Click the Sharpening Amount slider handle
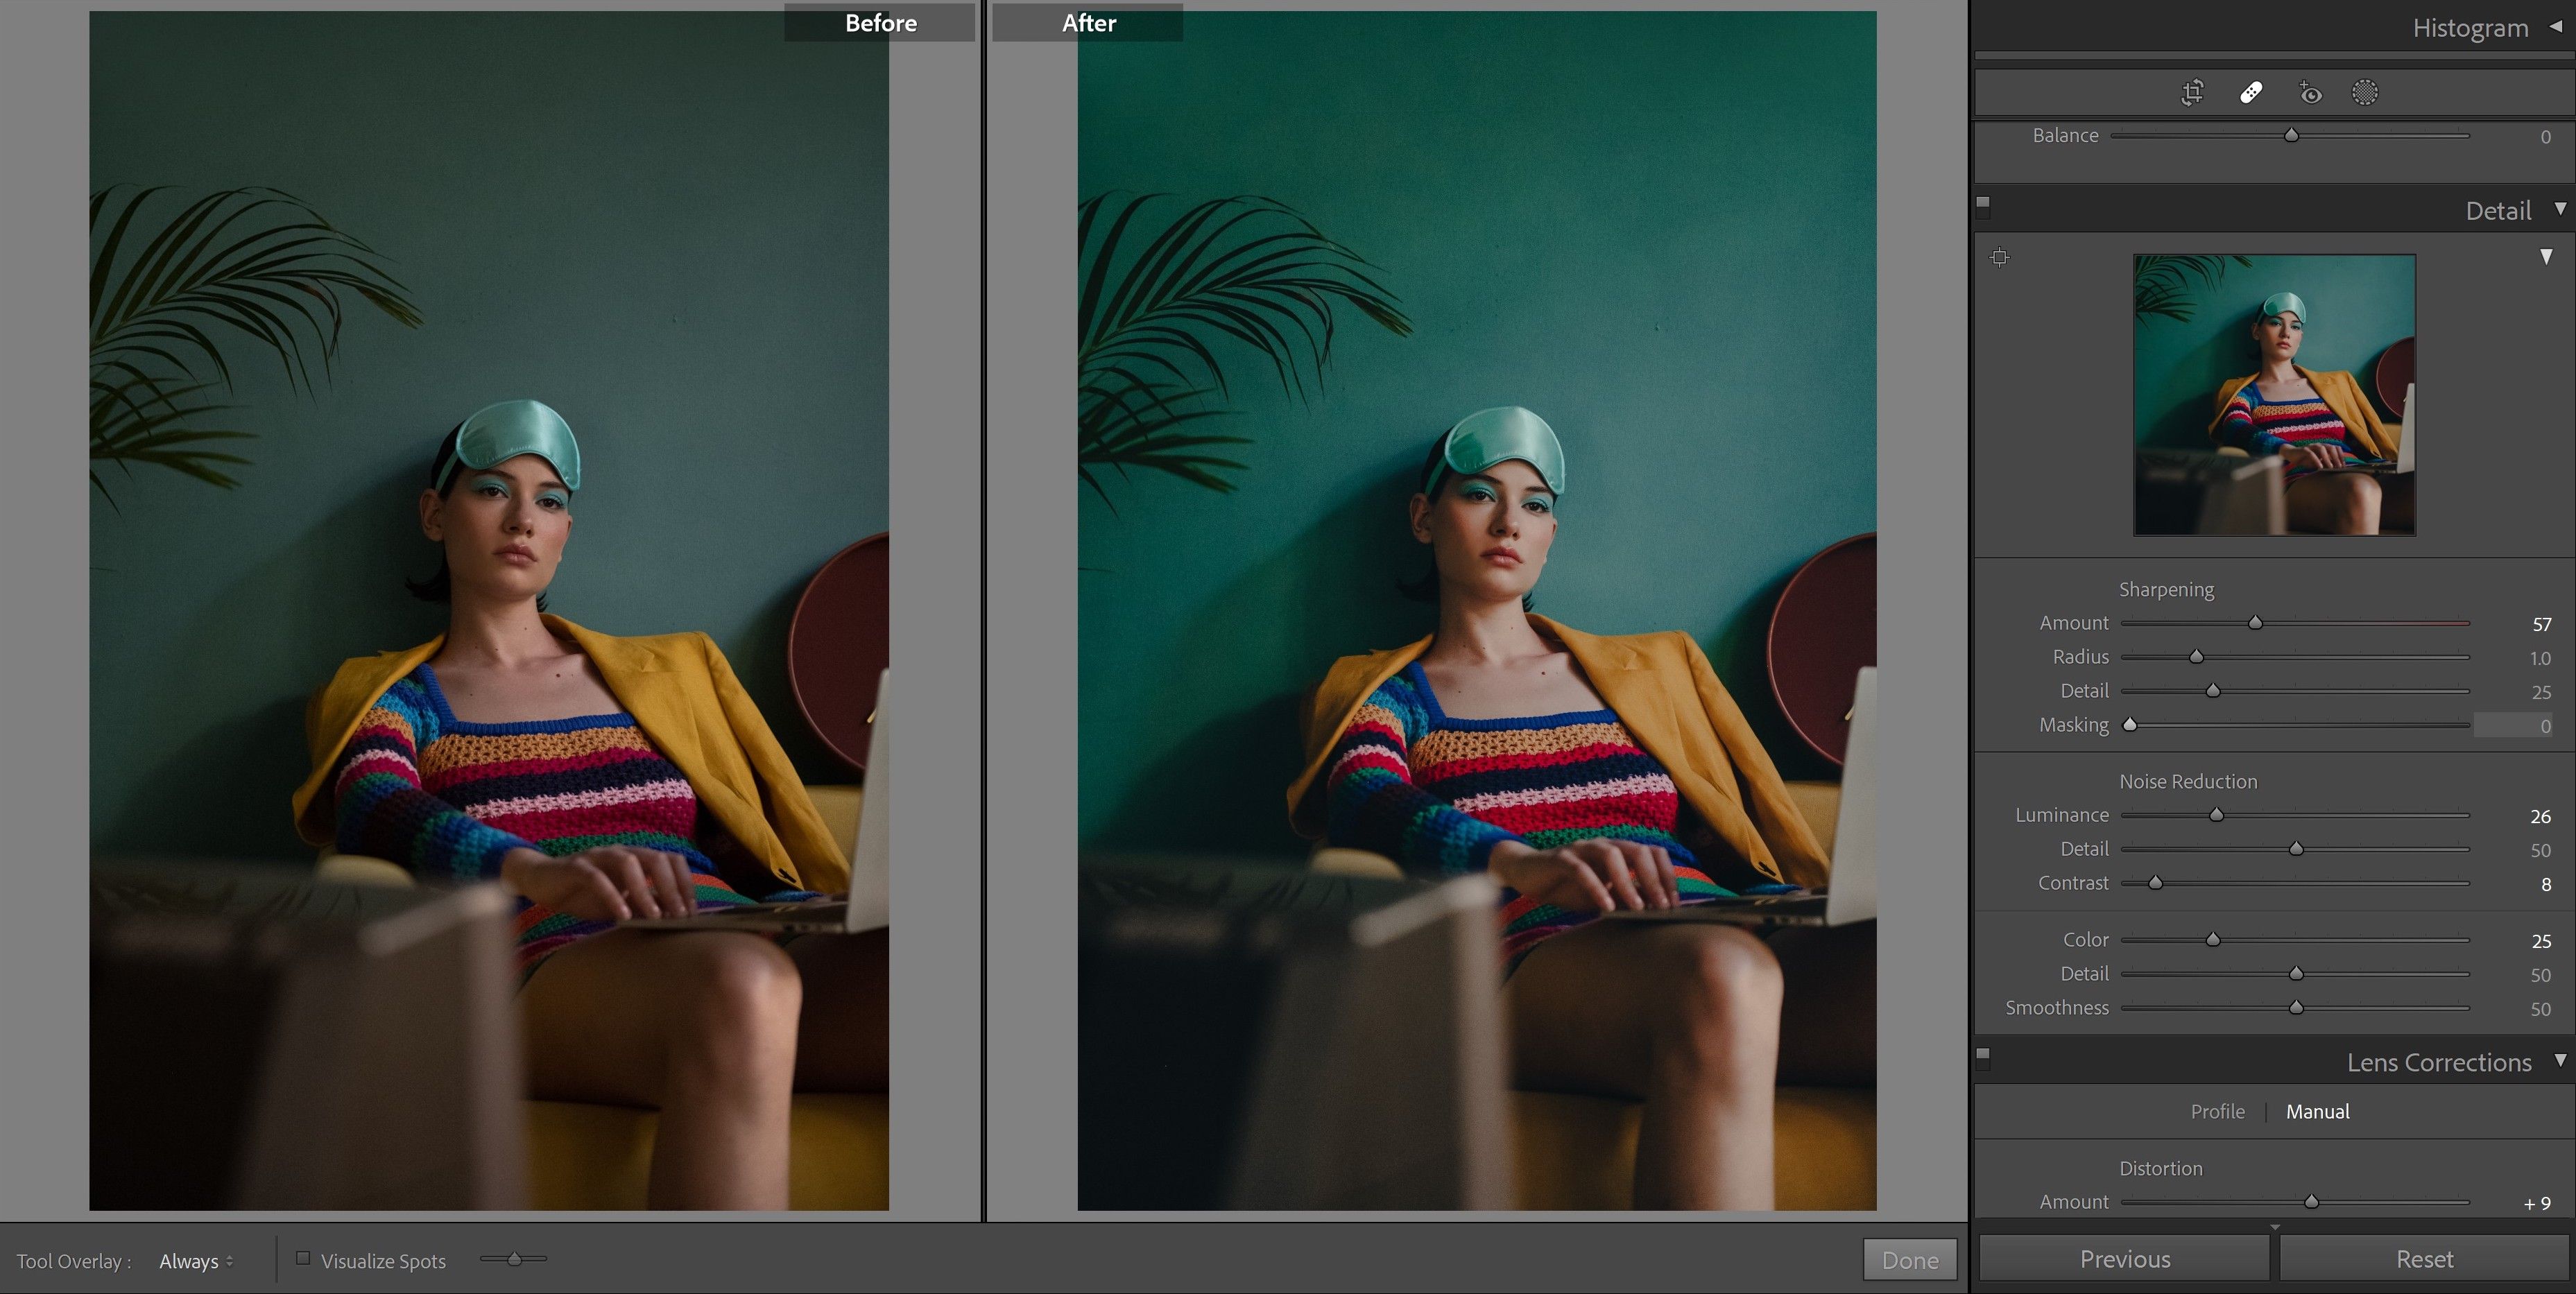 click(x=2255, y=623)
